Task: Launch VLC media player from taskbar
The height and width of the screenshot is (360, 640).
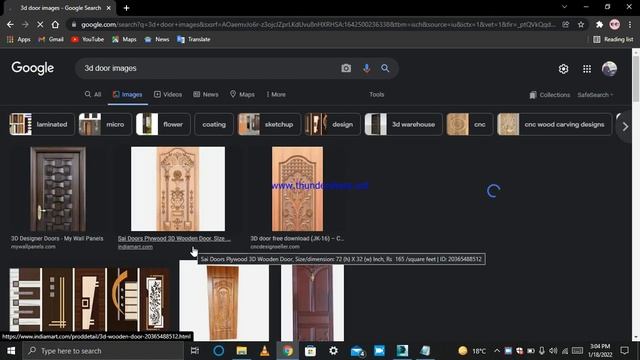Action: point(264,351)
